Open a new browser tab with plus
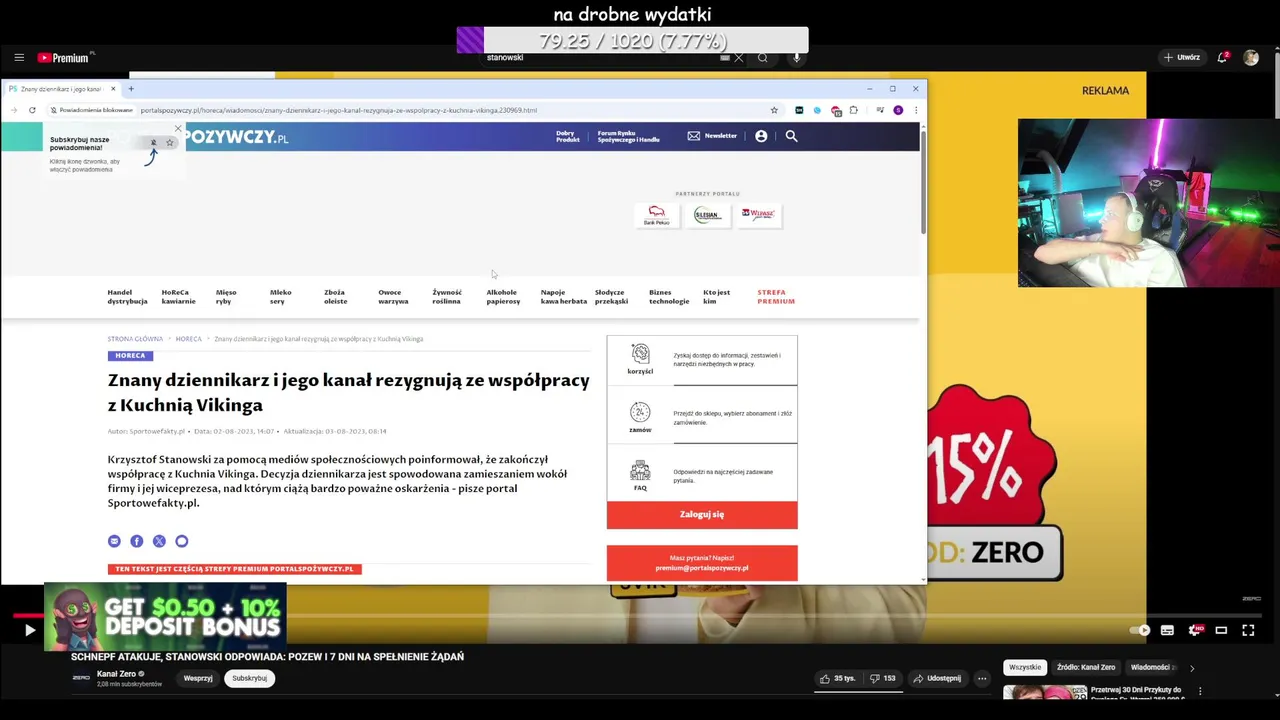This screenshot has width=1280, height=720. coord(131,89)
